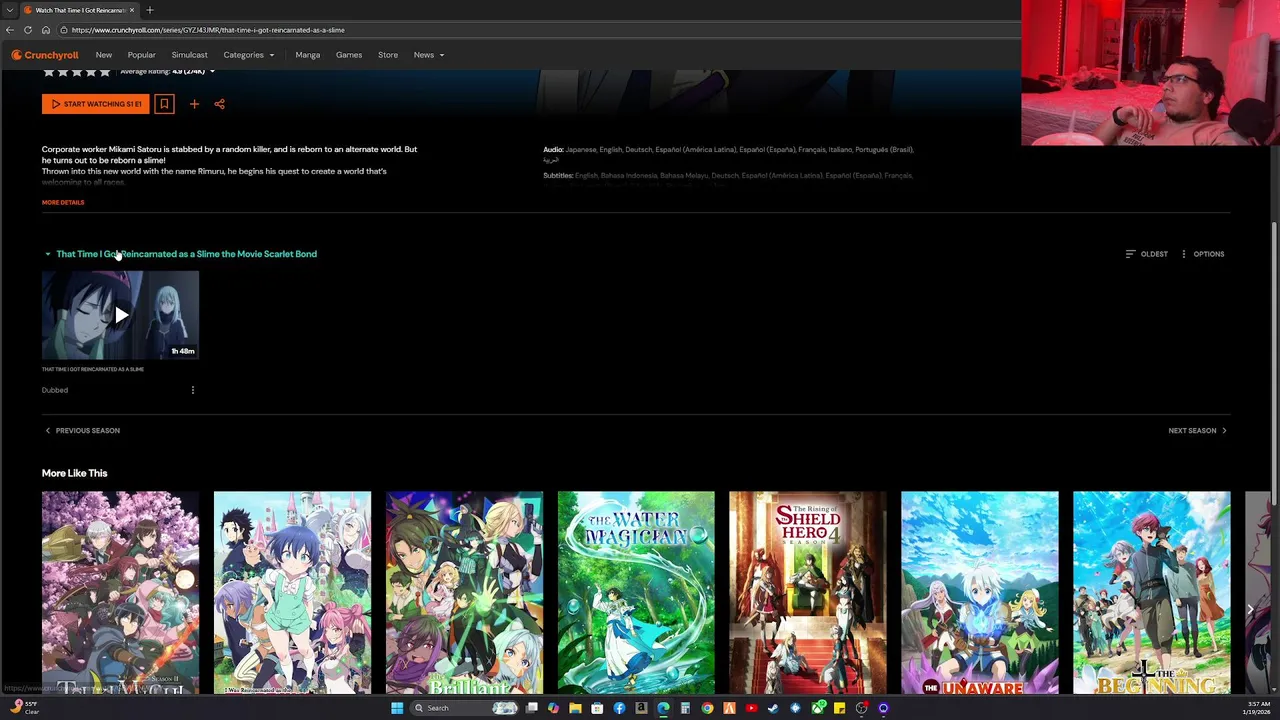Open Steam from taskbar
The image size is (1280, 720).
pyautogui.click(x=773, y=708)
